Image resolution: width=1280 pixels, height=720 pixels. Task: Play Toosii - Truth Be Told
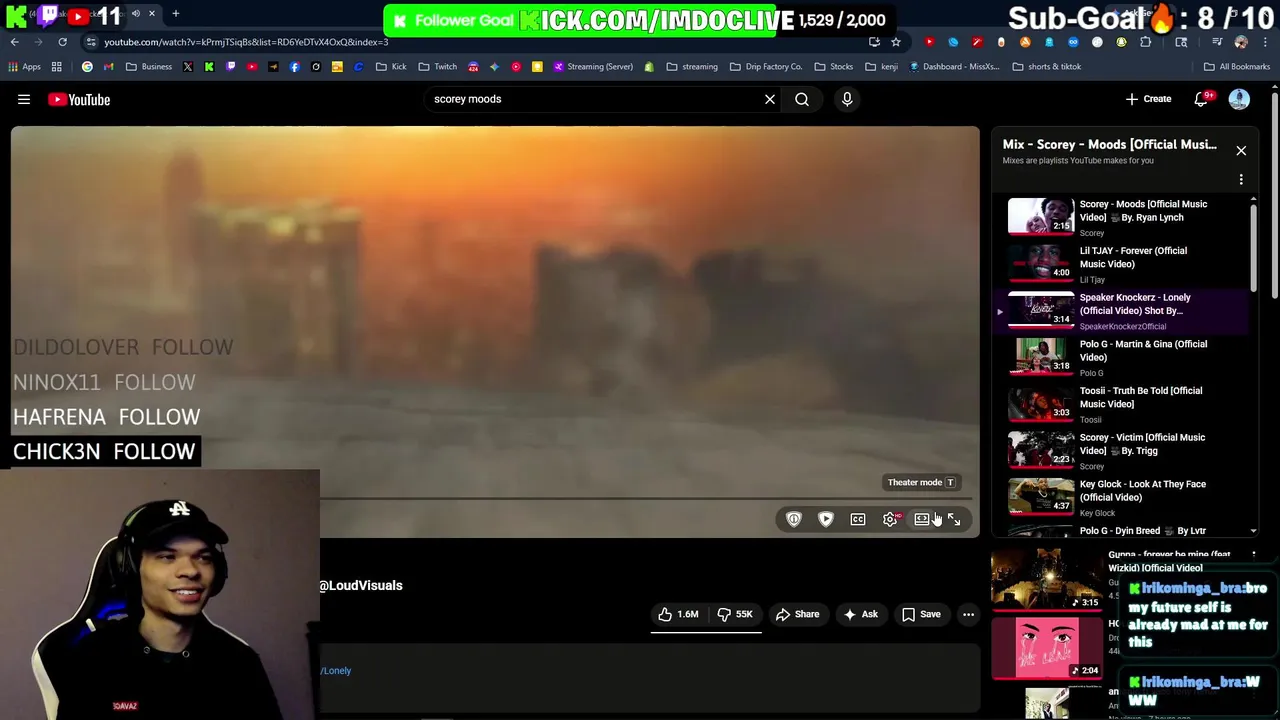coord(1120,404)
